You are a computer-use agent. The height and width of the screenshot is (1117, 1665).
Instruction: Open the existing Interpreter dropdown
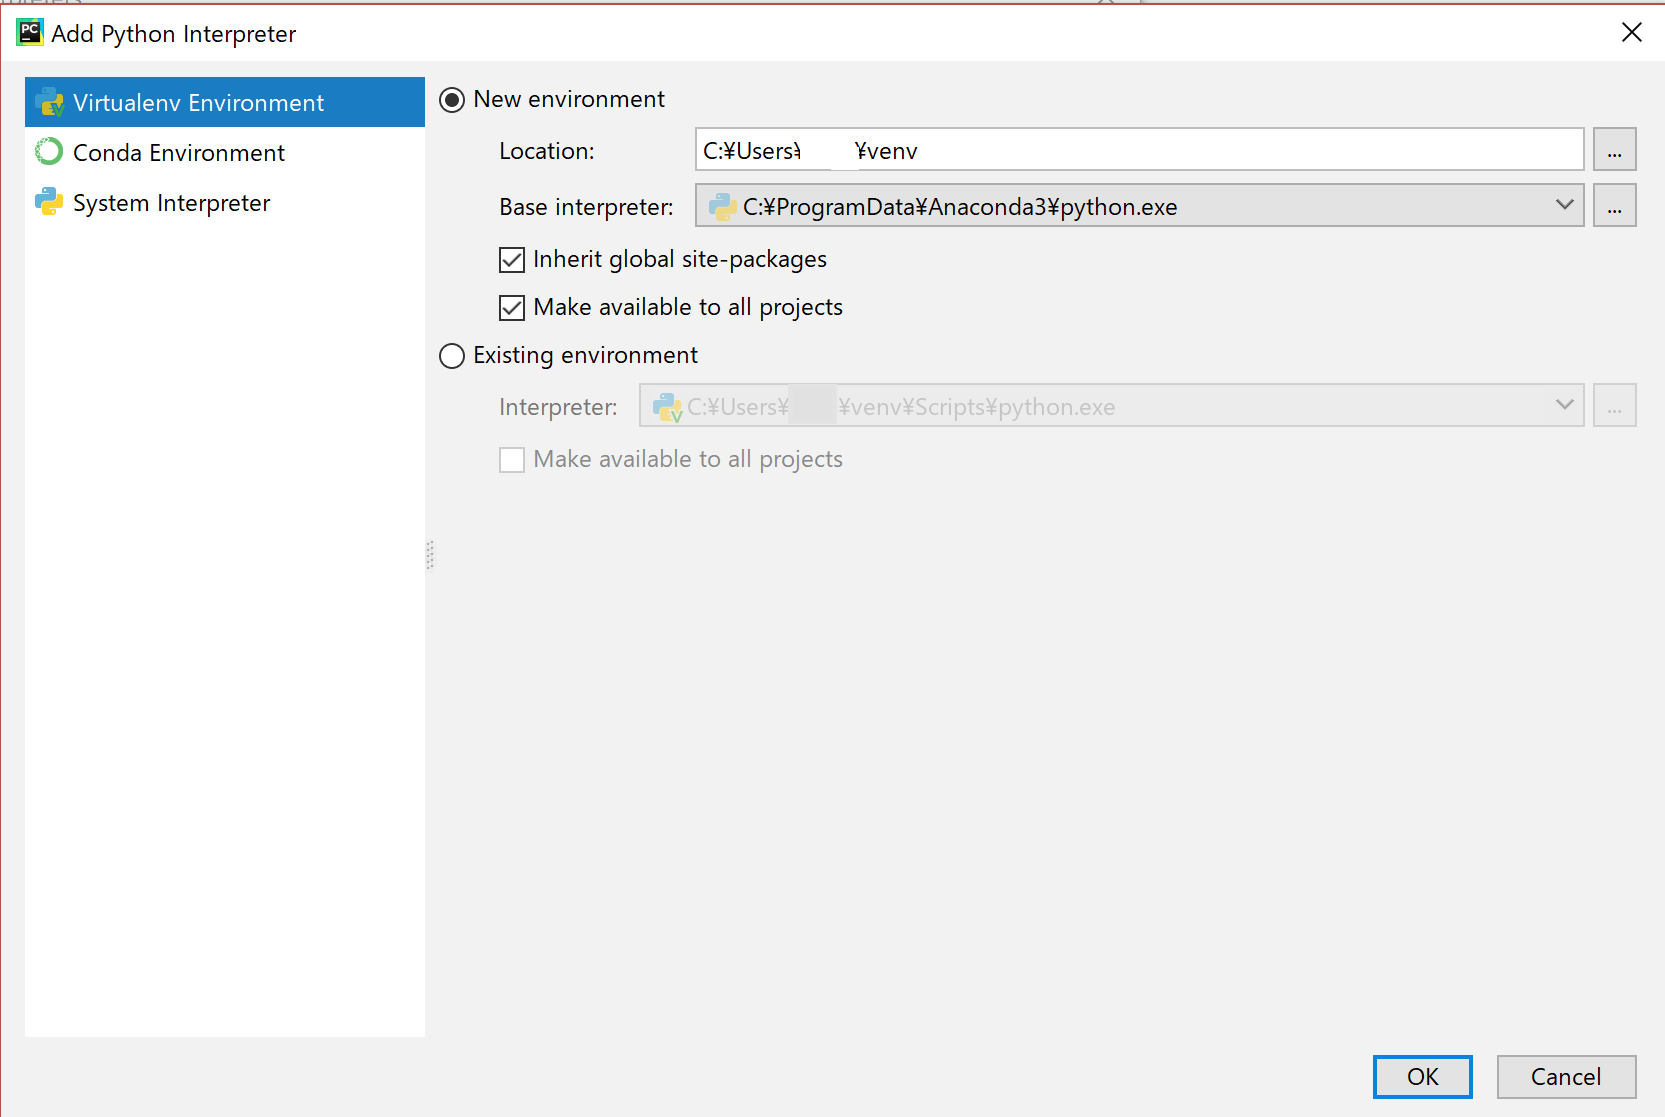1564,405
